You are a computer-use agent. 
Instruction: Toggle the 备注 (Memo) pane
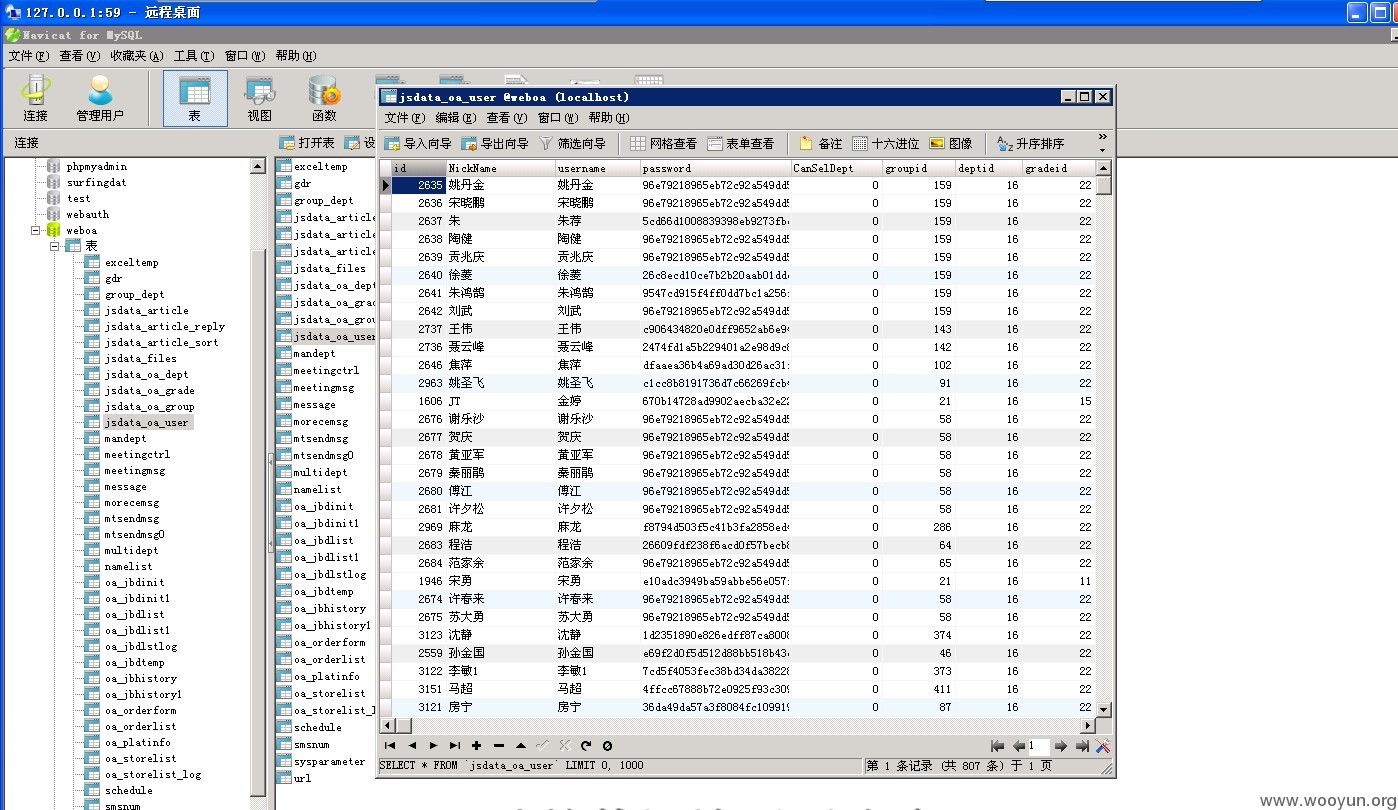[x=820, y=144]
